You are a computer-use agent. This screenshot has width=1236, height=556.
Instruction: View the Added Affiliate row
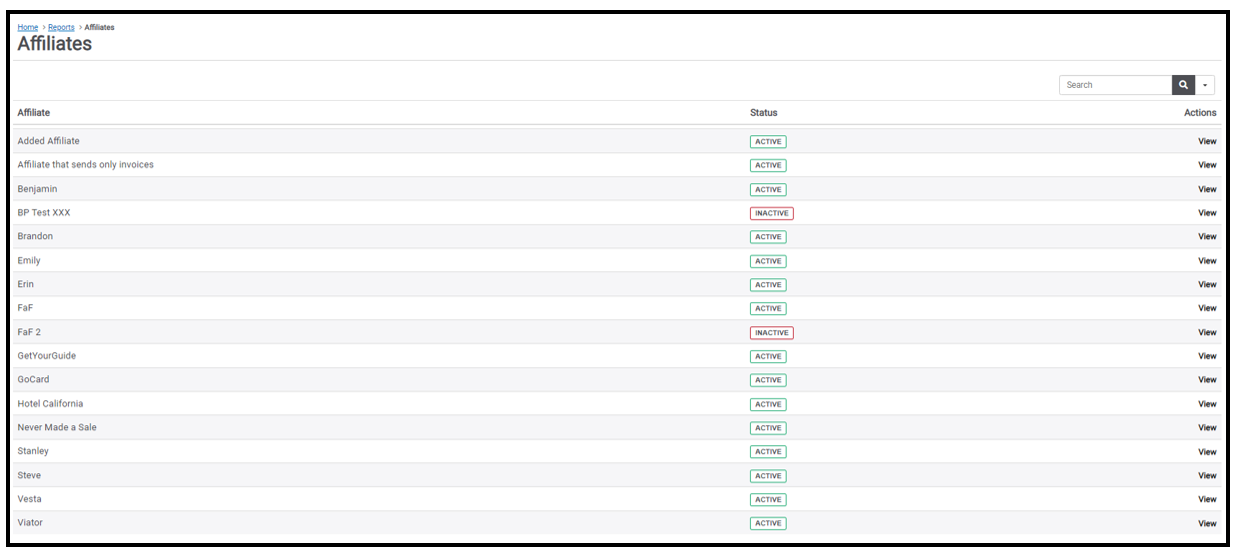pyautogui.click(x=1207, y=141)
